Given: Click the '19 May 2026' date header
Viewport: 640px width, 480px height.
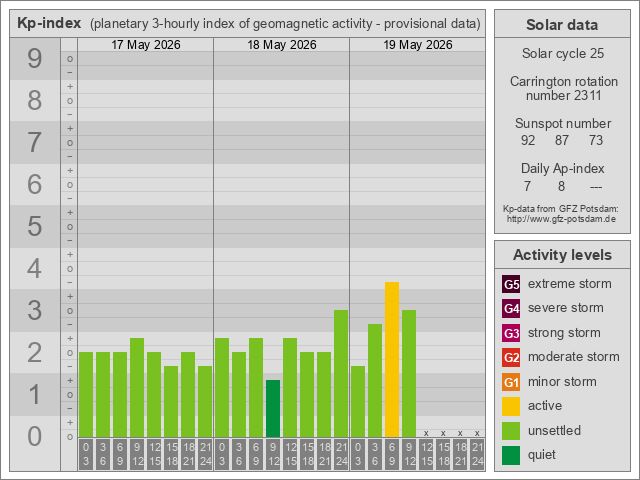Looking at the screenshot, I should (x=418, y=44).
